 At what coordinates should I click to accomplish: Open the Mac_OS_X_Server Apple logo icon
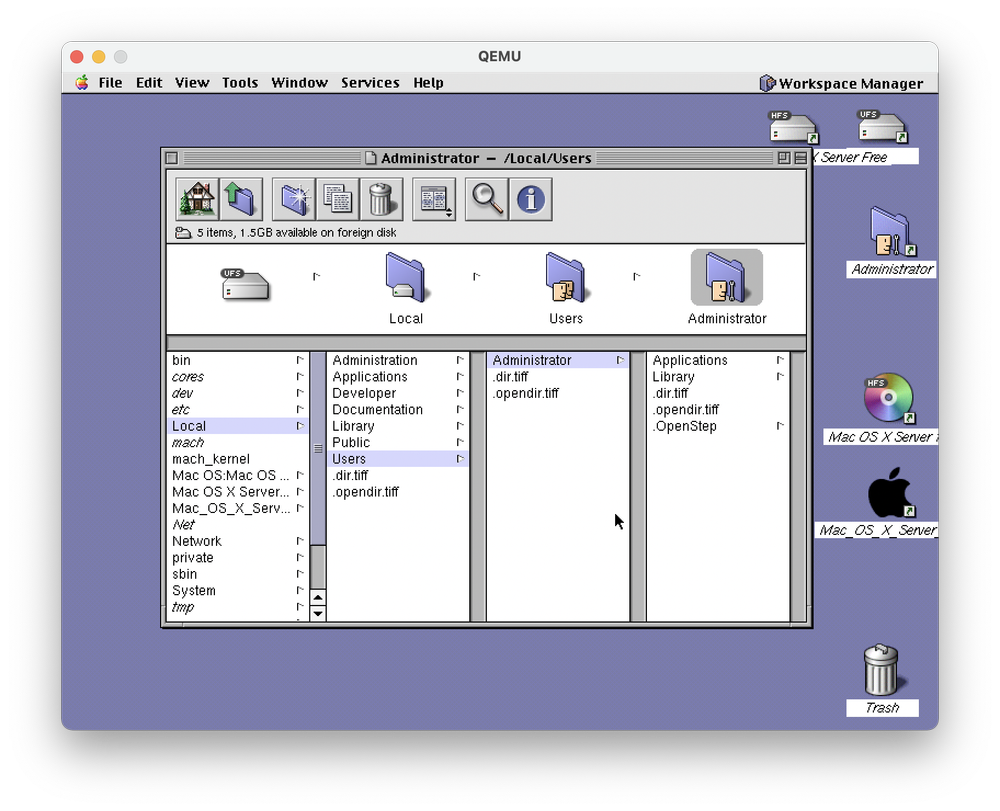coord(890,492)
